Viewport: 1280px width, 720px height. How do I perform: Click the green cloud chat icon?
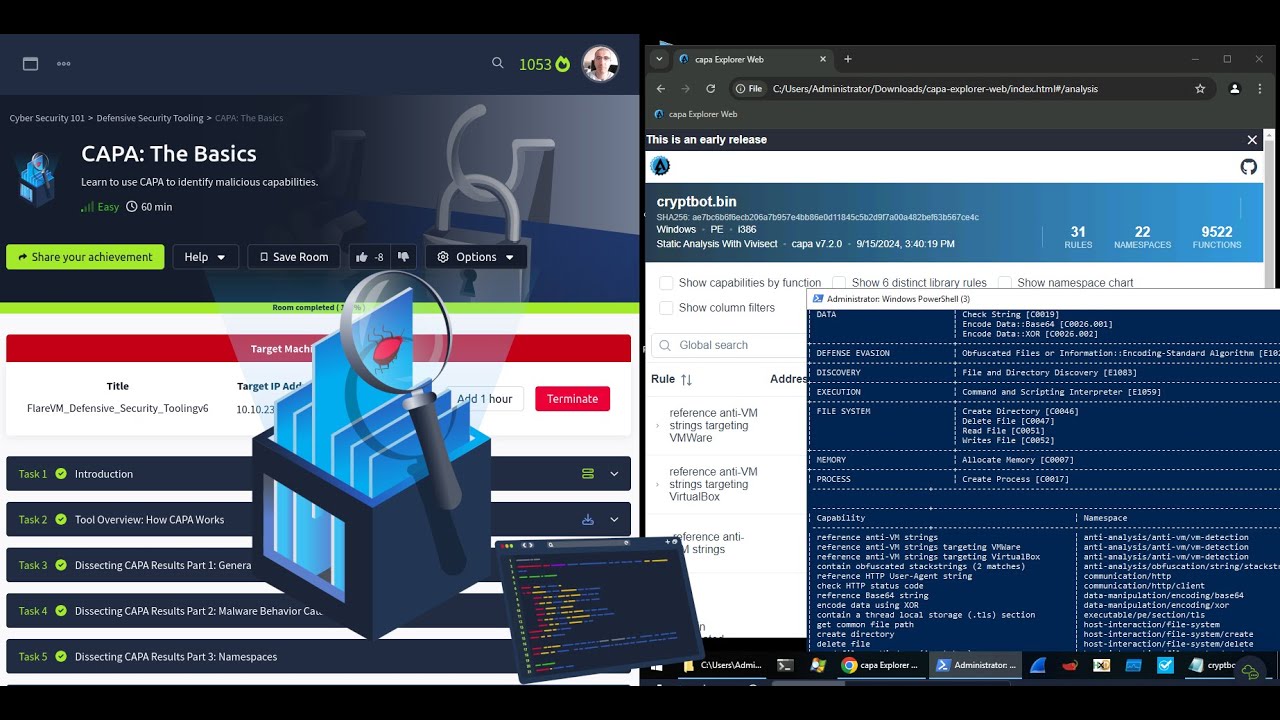[x=1250, y=673]
